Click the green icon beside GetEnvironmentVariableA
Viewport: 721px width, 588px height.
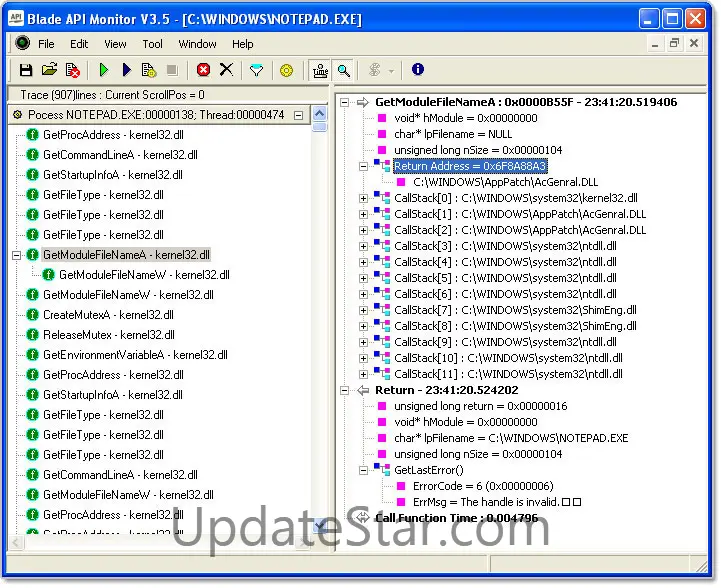point(32,355)
